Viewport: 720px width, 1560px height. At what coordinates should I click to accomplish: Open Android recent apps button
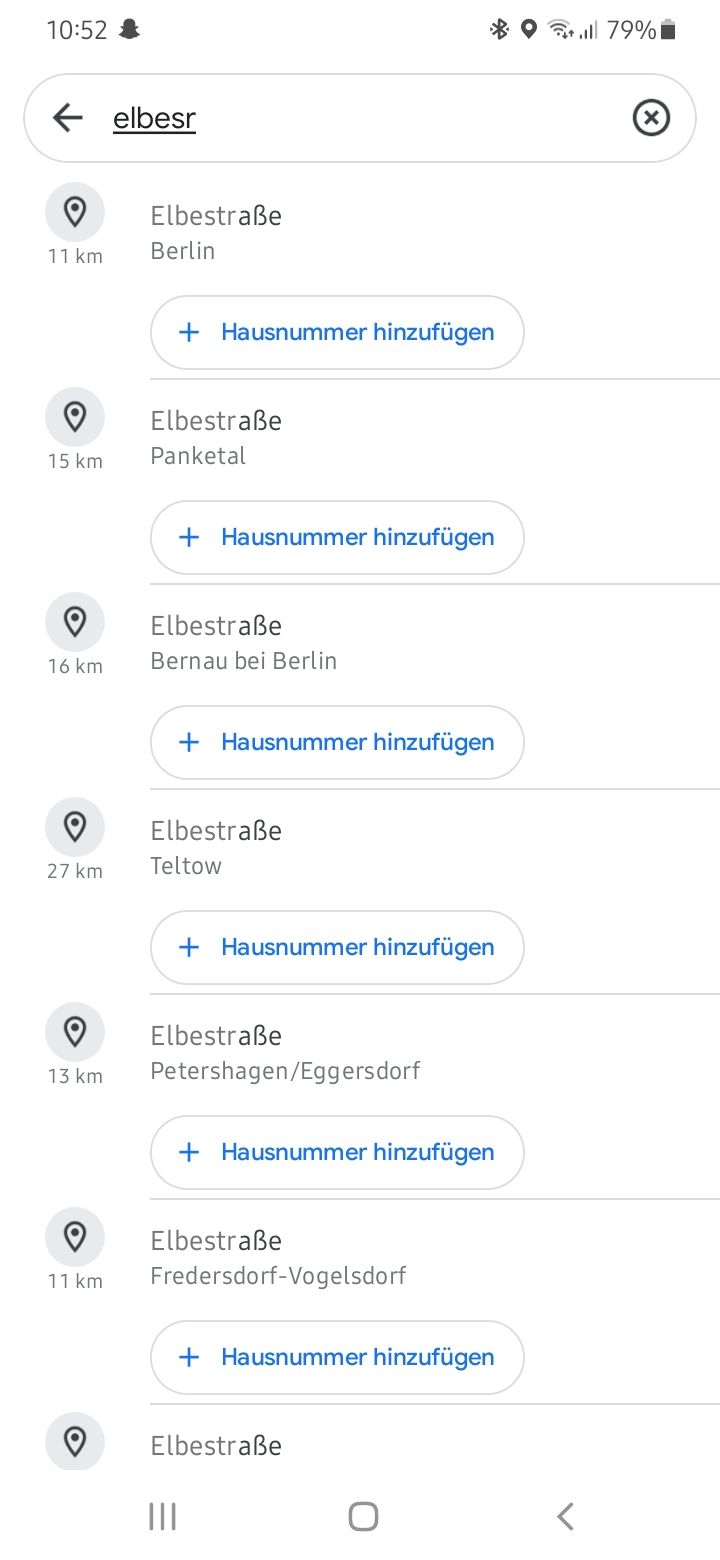pos(162,1516)
